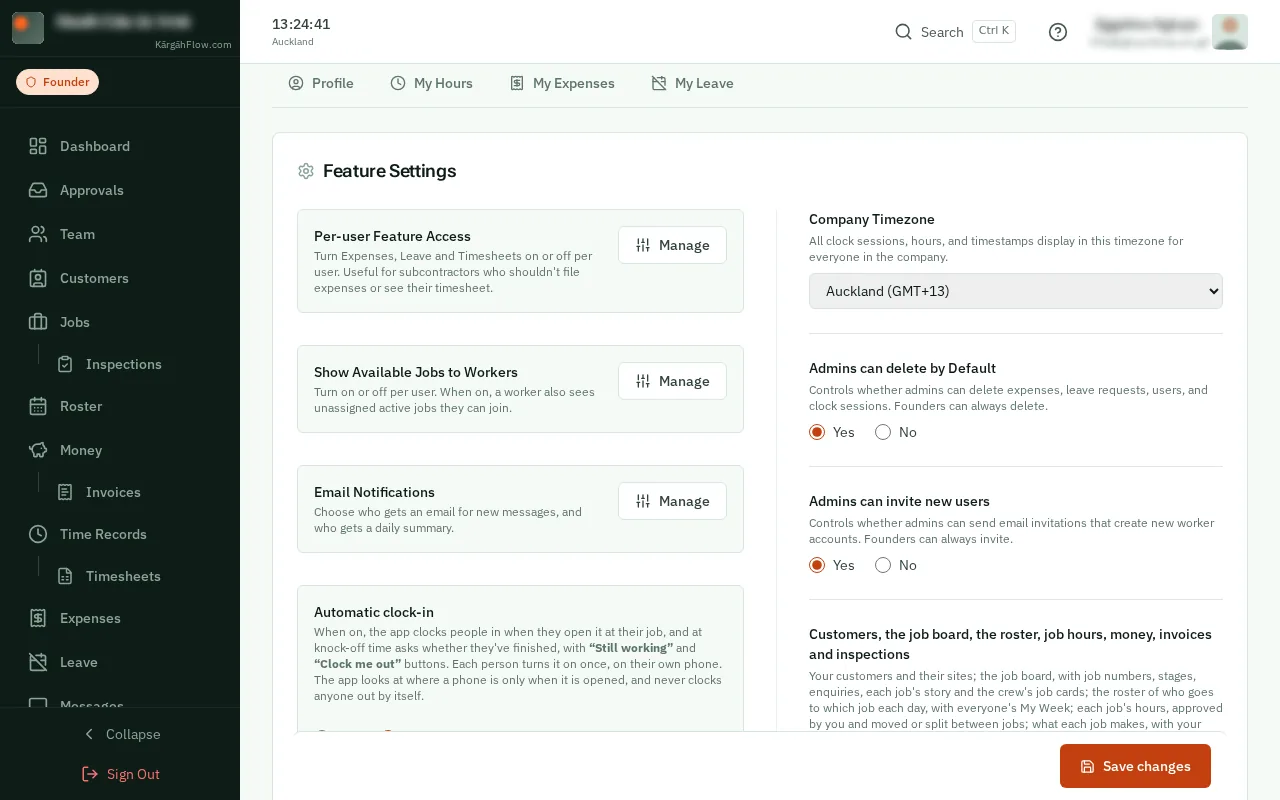Click the Roster calendar icon

tap(38, 406)
